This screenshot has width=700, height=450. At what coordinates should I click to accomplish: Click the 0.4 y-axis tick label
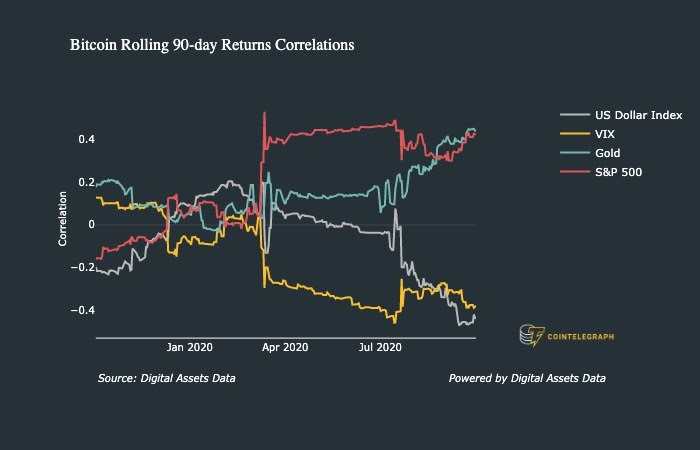87,139
